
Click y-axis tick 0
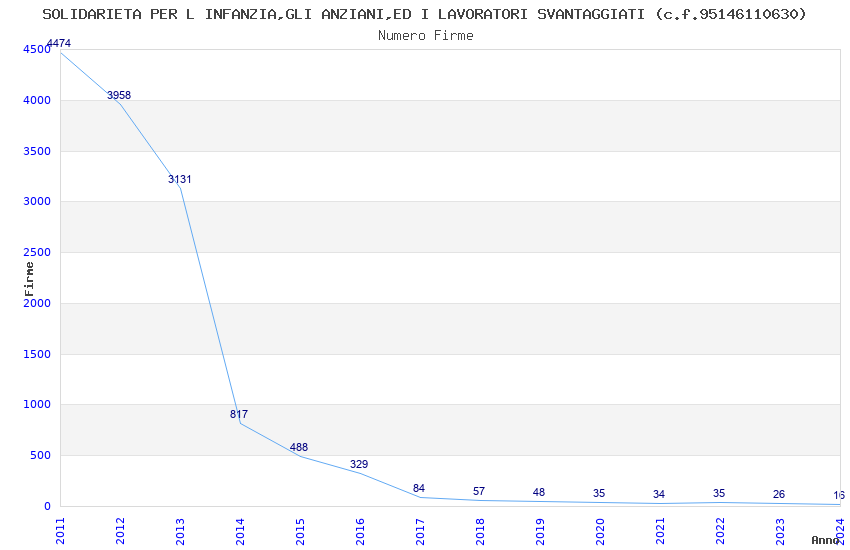click(x=48, y=507)
